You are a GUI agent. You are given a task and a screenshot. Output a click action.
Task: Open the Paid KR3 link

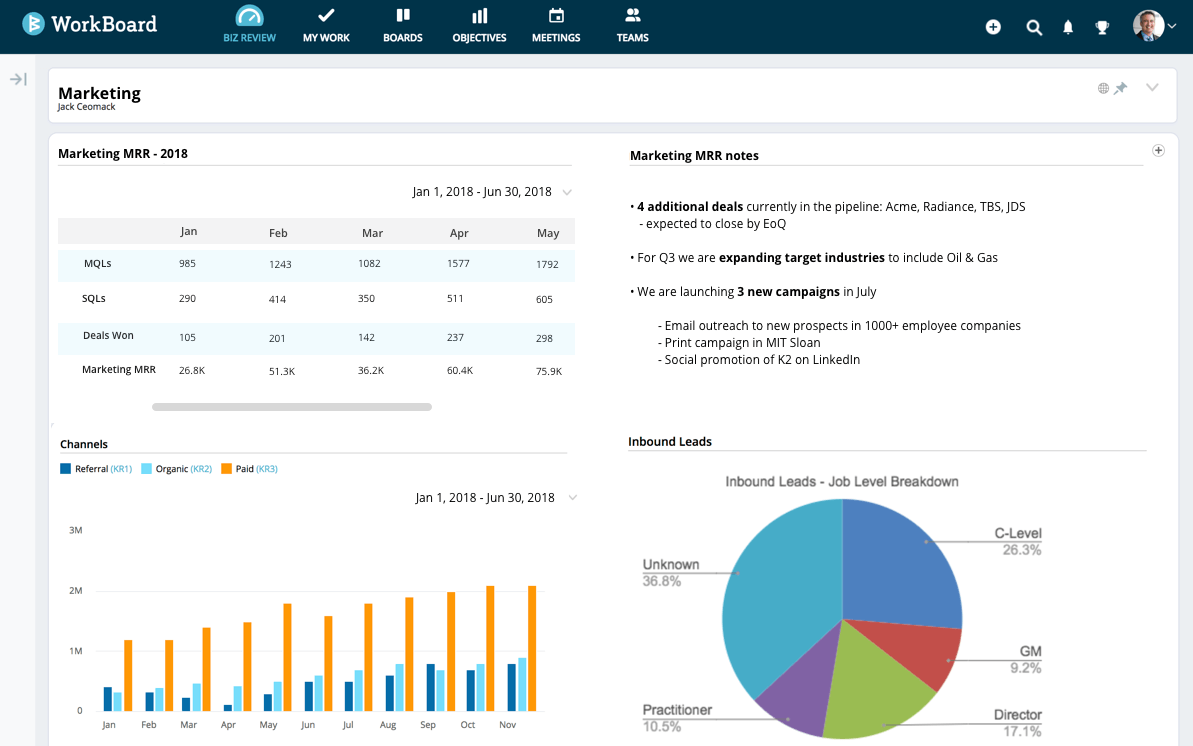tap(267, 469)
